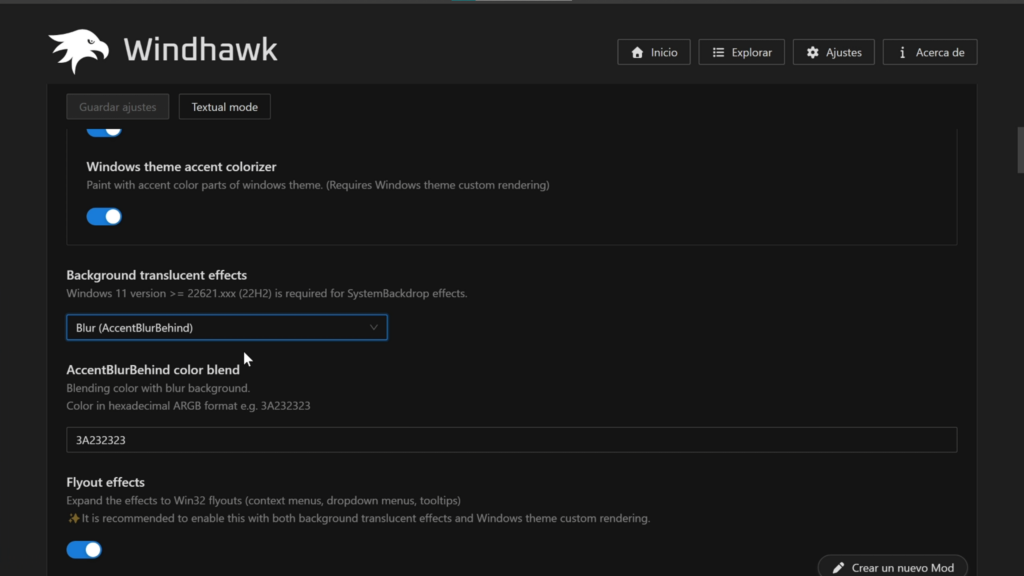The height and width of the screenshot is (576, 1024).
Task: Click the list icon in Explorar
Action: click(x=718, y=52)
